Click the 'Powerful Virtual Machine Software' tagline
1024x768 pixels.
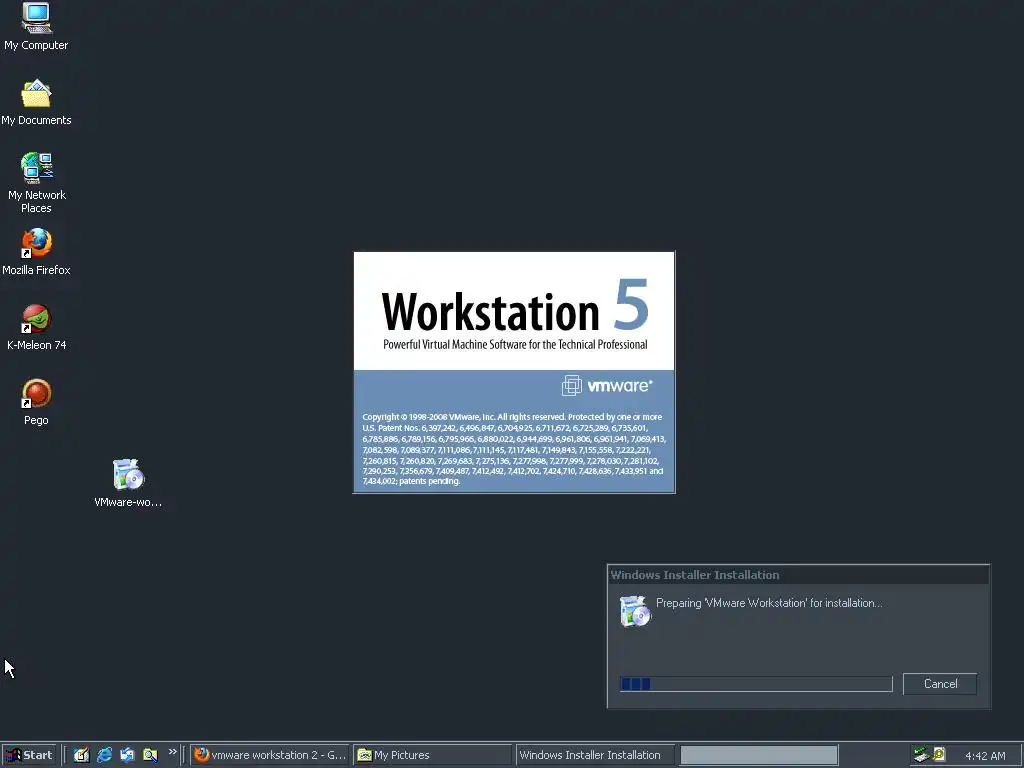515,344
